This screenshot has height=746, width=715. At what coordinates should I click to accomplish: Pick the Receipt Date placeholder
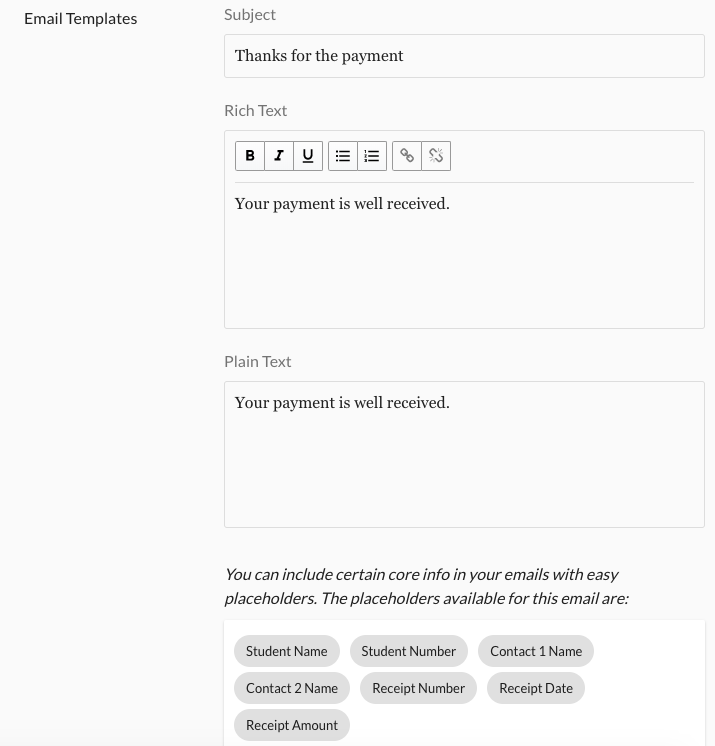[536, 688]
